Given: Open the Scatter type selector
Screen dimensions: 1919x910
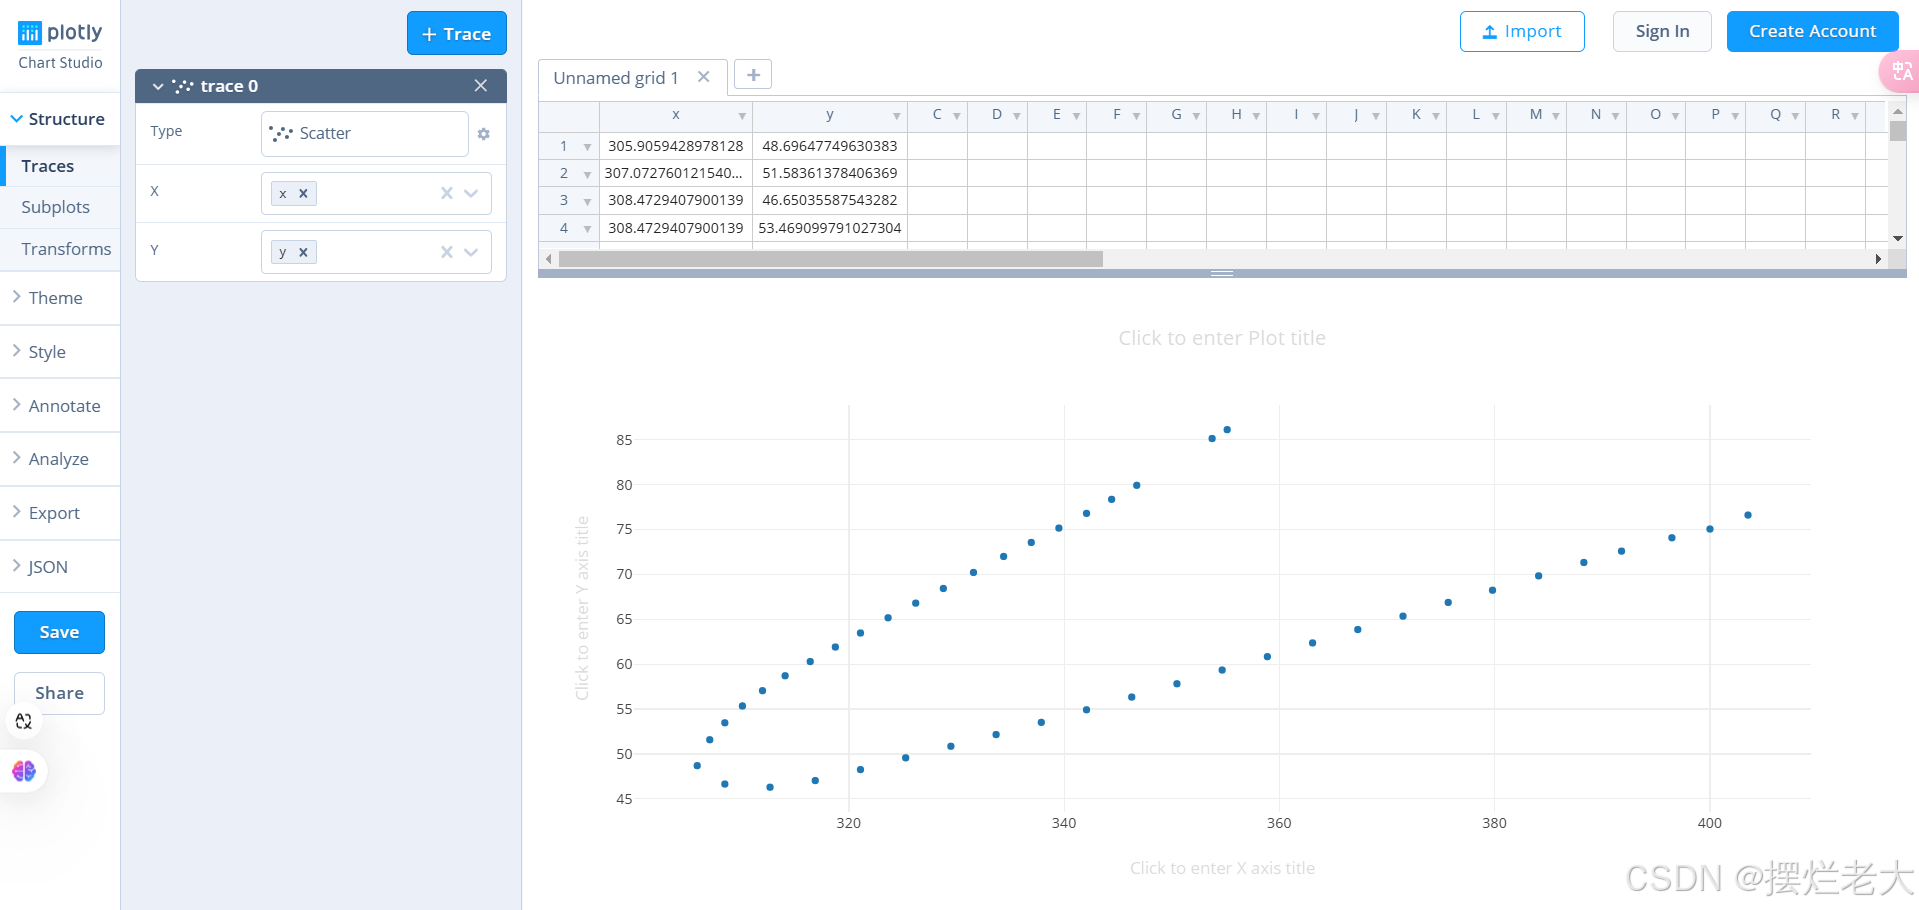Looking at the screenshot, I should pyautogui.click(x=365, y=134).
